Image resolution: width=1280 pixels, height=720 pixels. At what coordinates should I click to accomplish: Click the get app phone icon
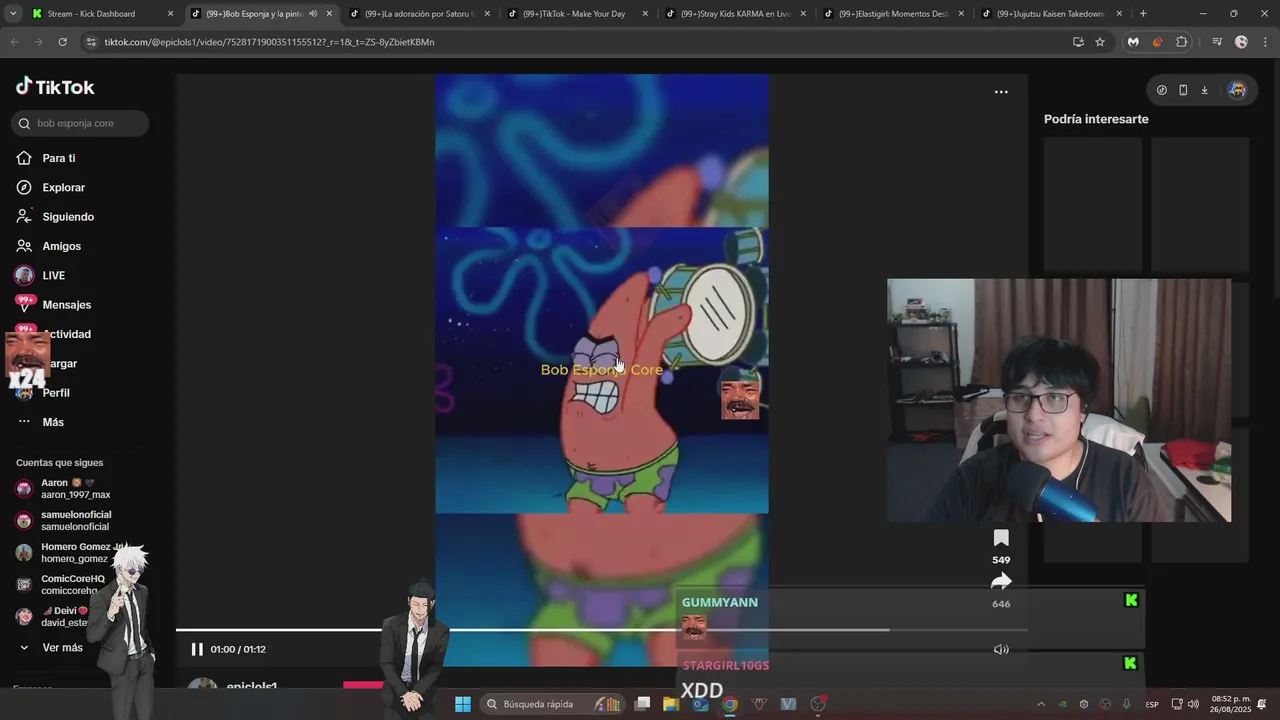1183,90
